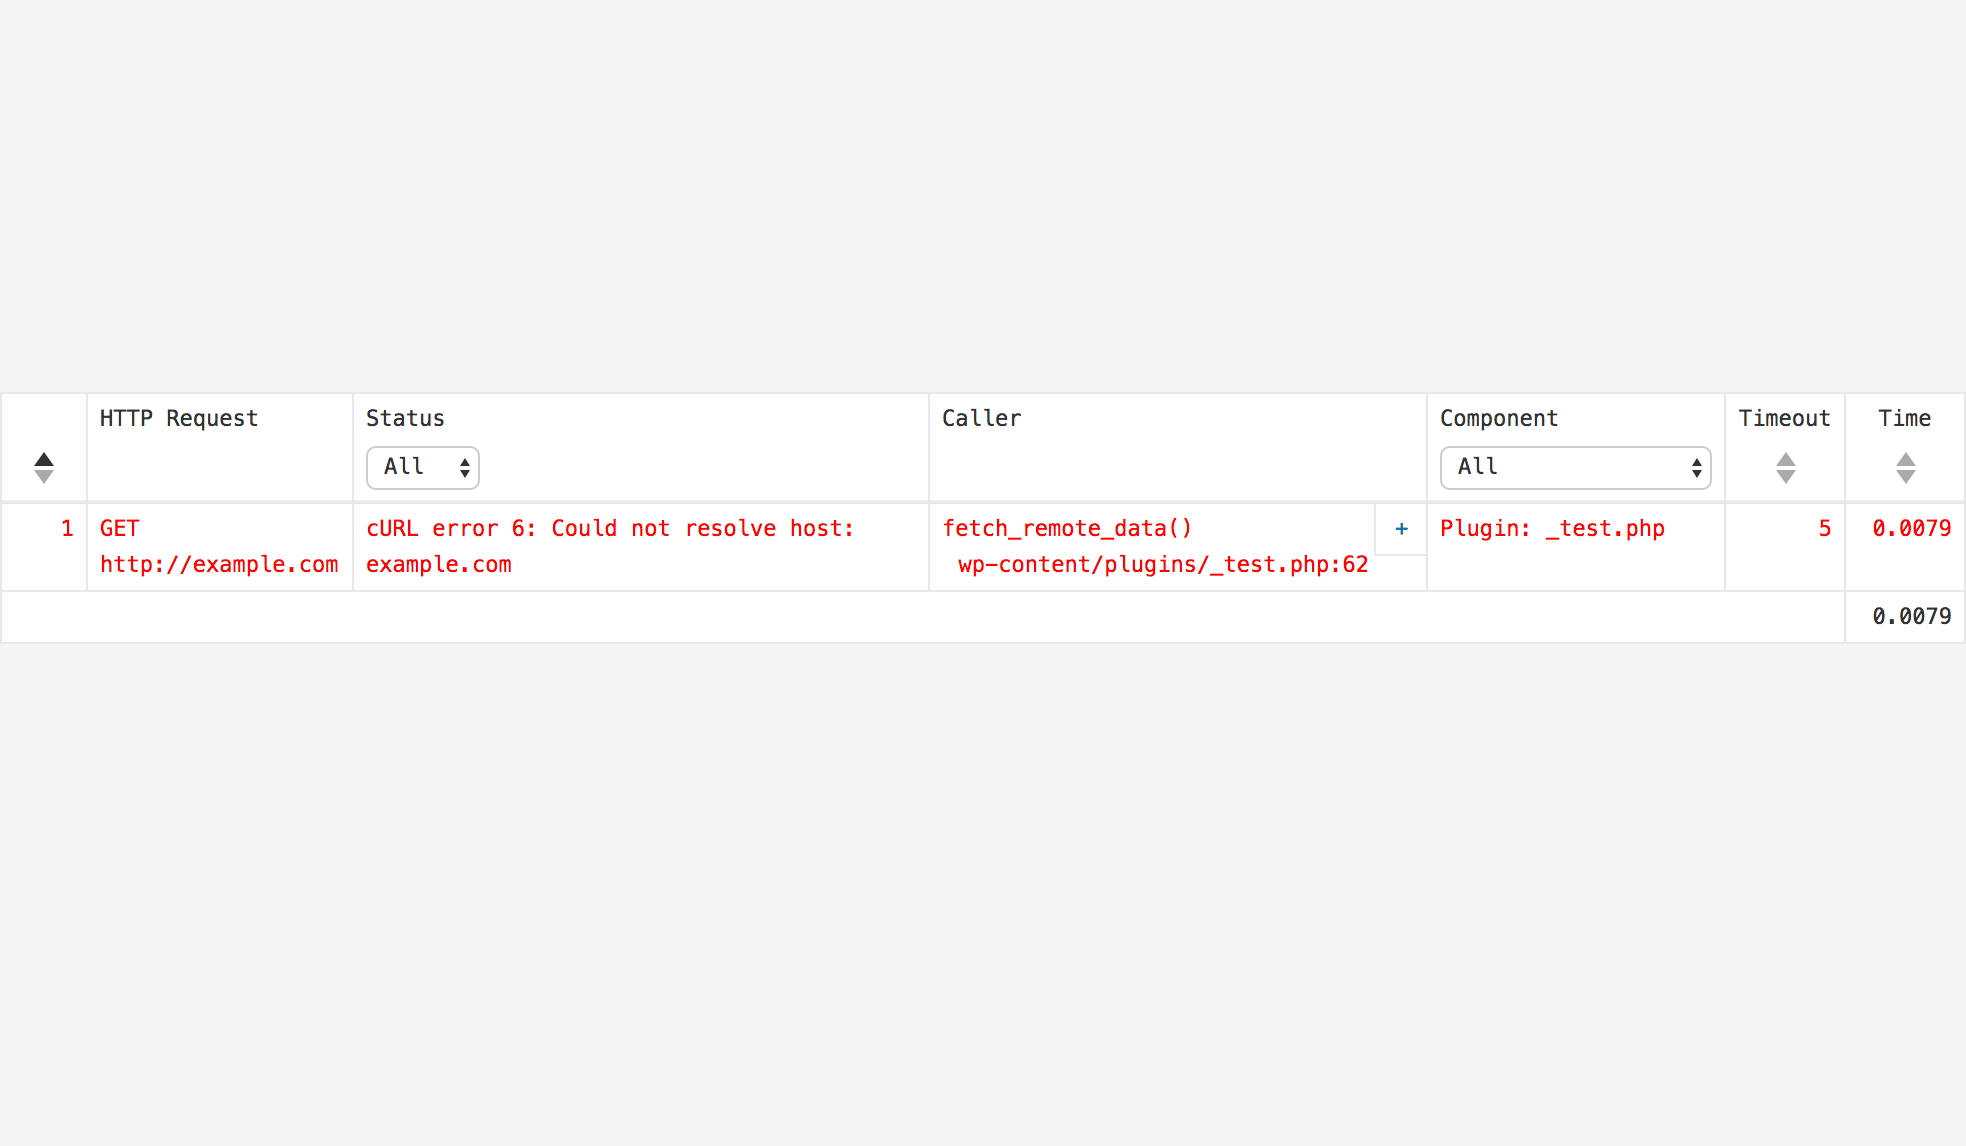Sort Time column descending via down arrow
The height and width of the screenshot is (1146, 1966).
[1906, 476]
